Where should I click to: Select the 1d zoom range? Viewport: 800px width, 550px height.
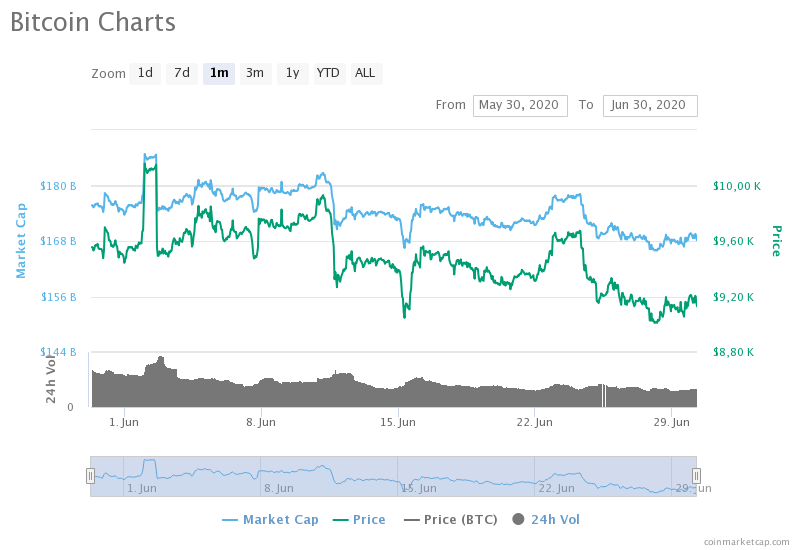tap(145, 73)
